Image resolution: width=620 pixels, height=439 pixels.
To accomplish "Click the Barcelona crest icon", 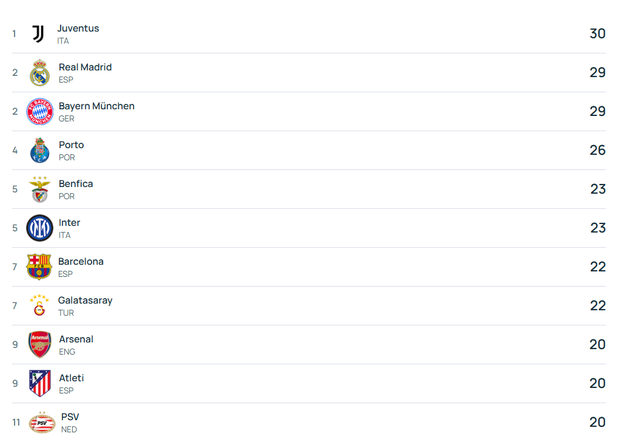I will tap(39, 267).
